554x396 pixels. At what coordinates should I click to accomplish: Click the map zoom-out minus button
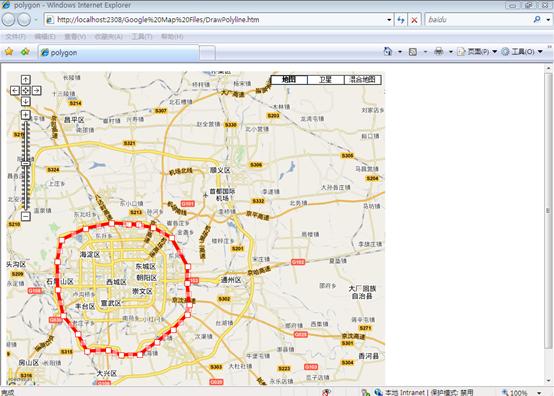pos(25,216)
